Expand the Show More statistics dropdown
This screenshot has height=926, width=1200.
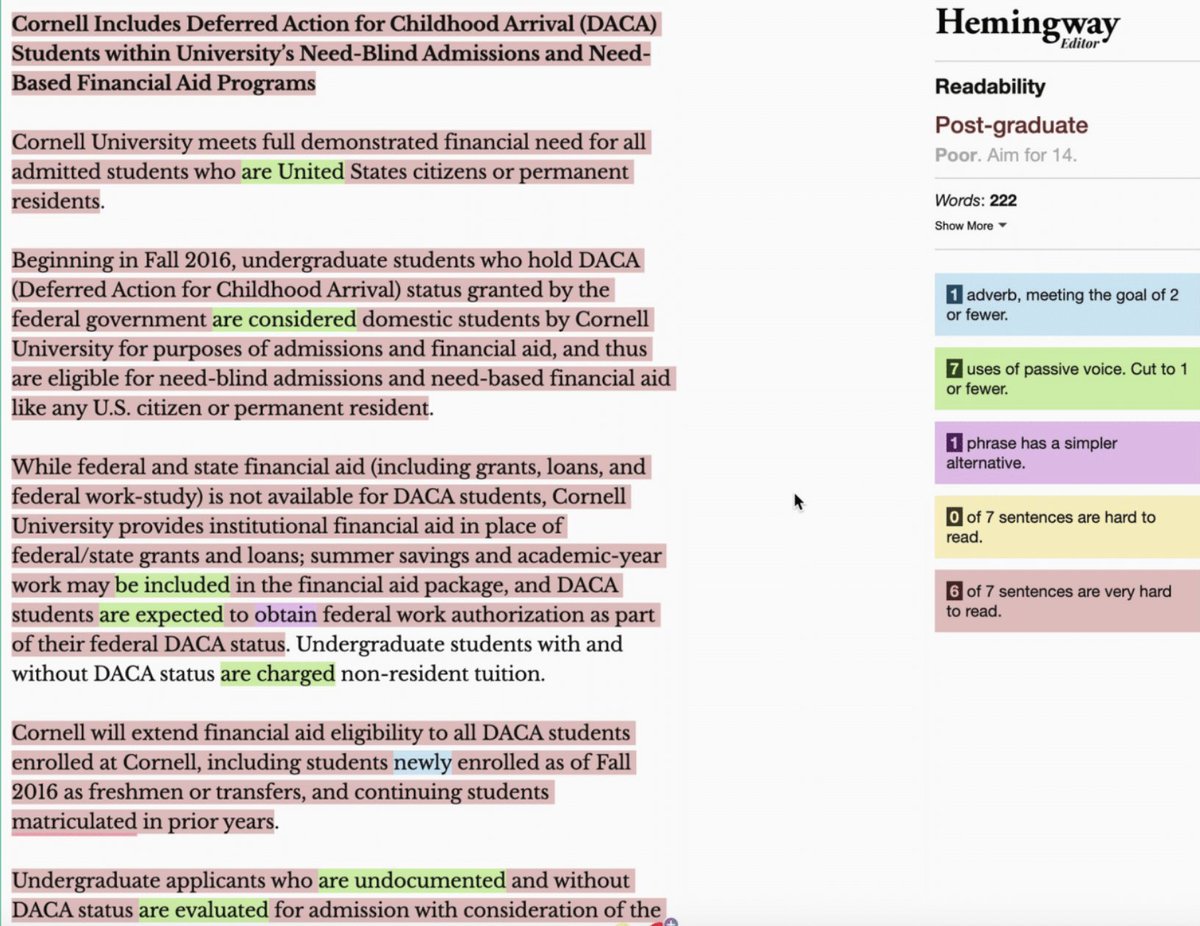click(970, 226)
